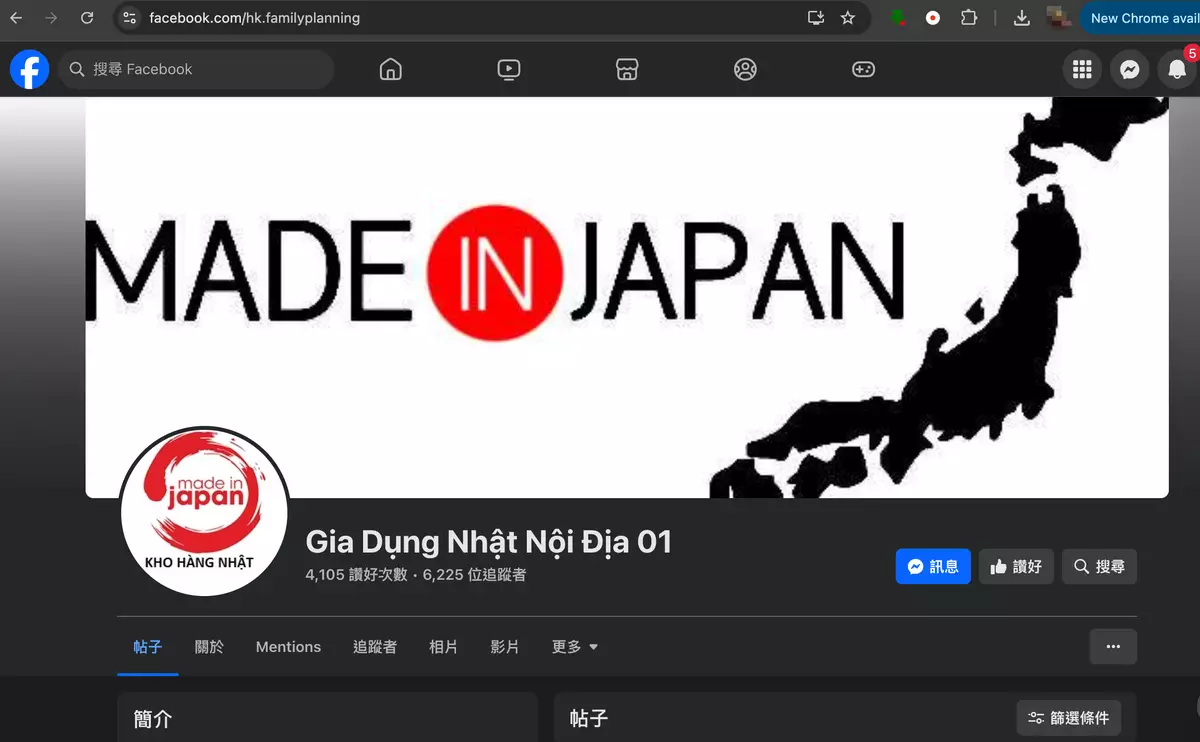Select the 相片 tab

pos(444,647)
